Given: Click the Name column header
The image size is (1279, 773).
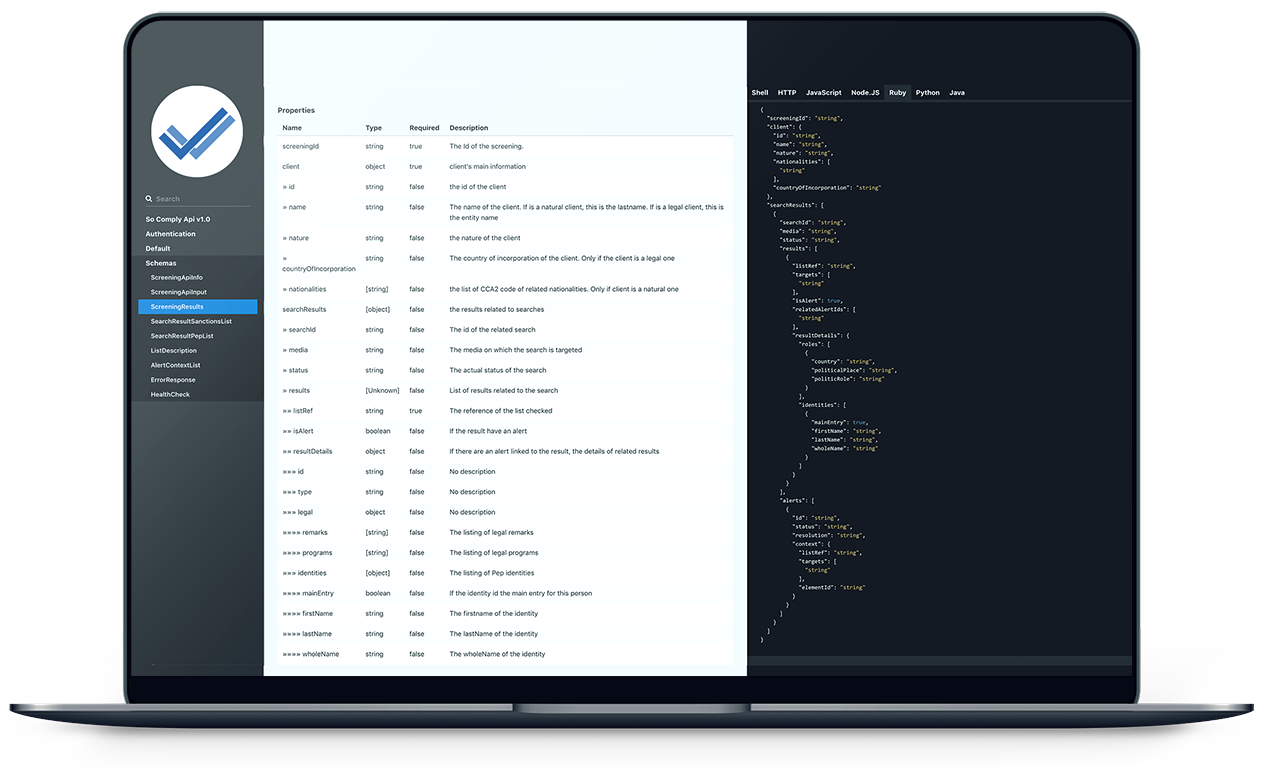Looking at the screenshot, I should (x=292, y=128).
